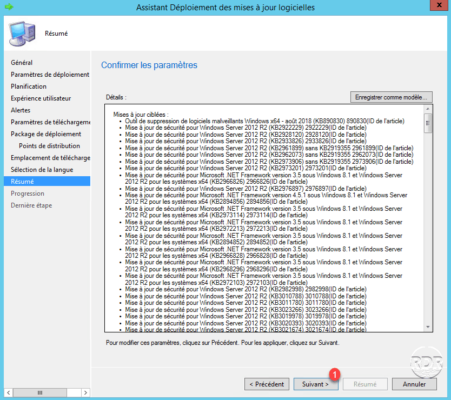Viewport: 451px width, 400px height.
Task: Click the KB2928120 security update line
Action: 246,134
